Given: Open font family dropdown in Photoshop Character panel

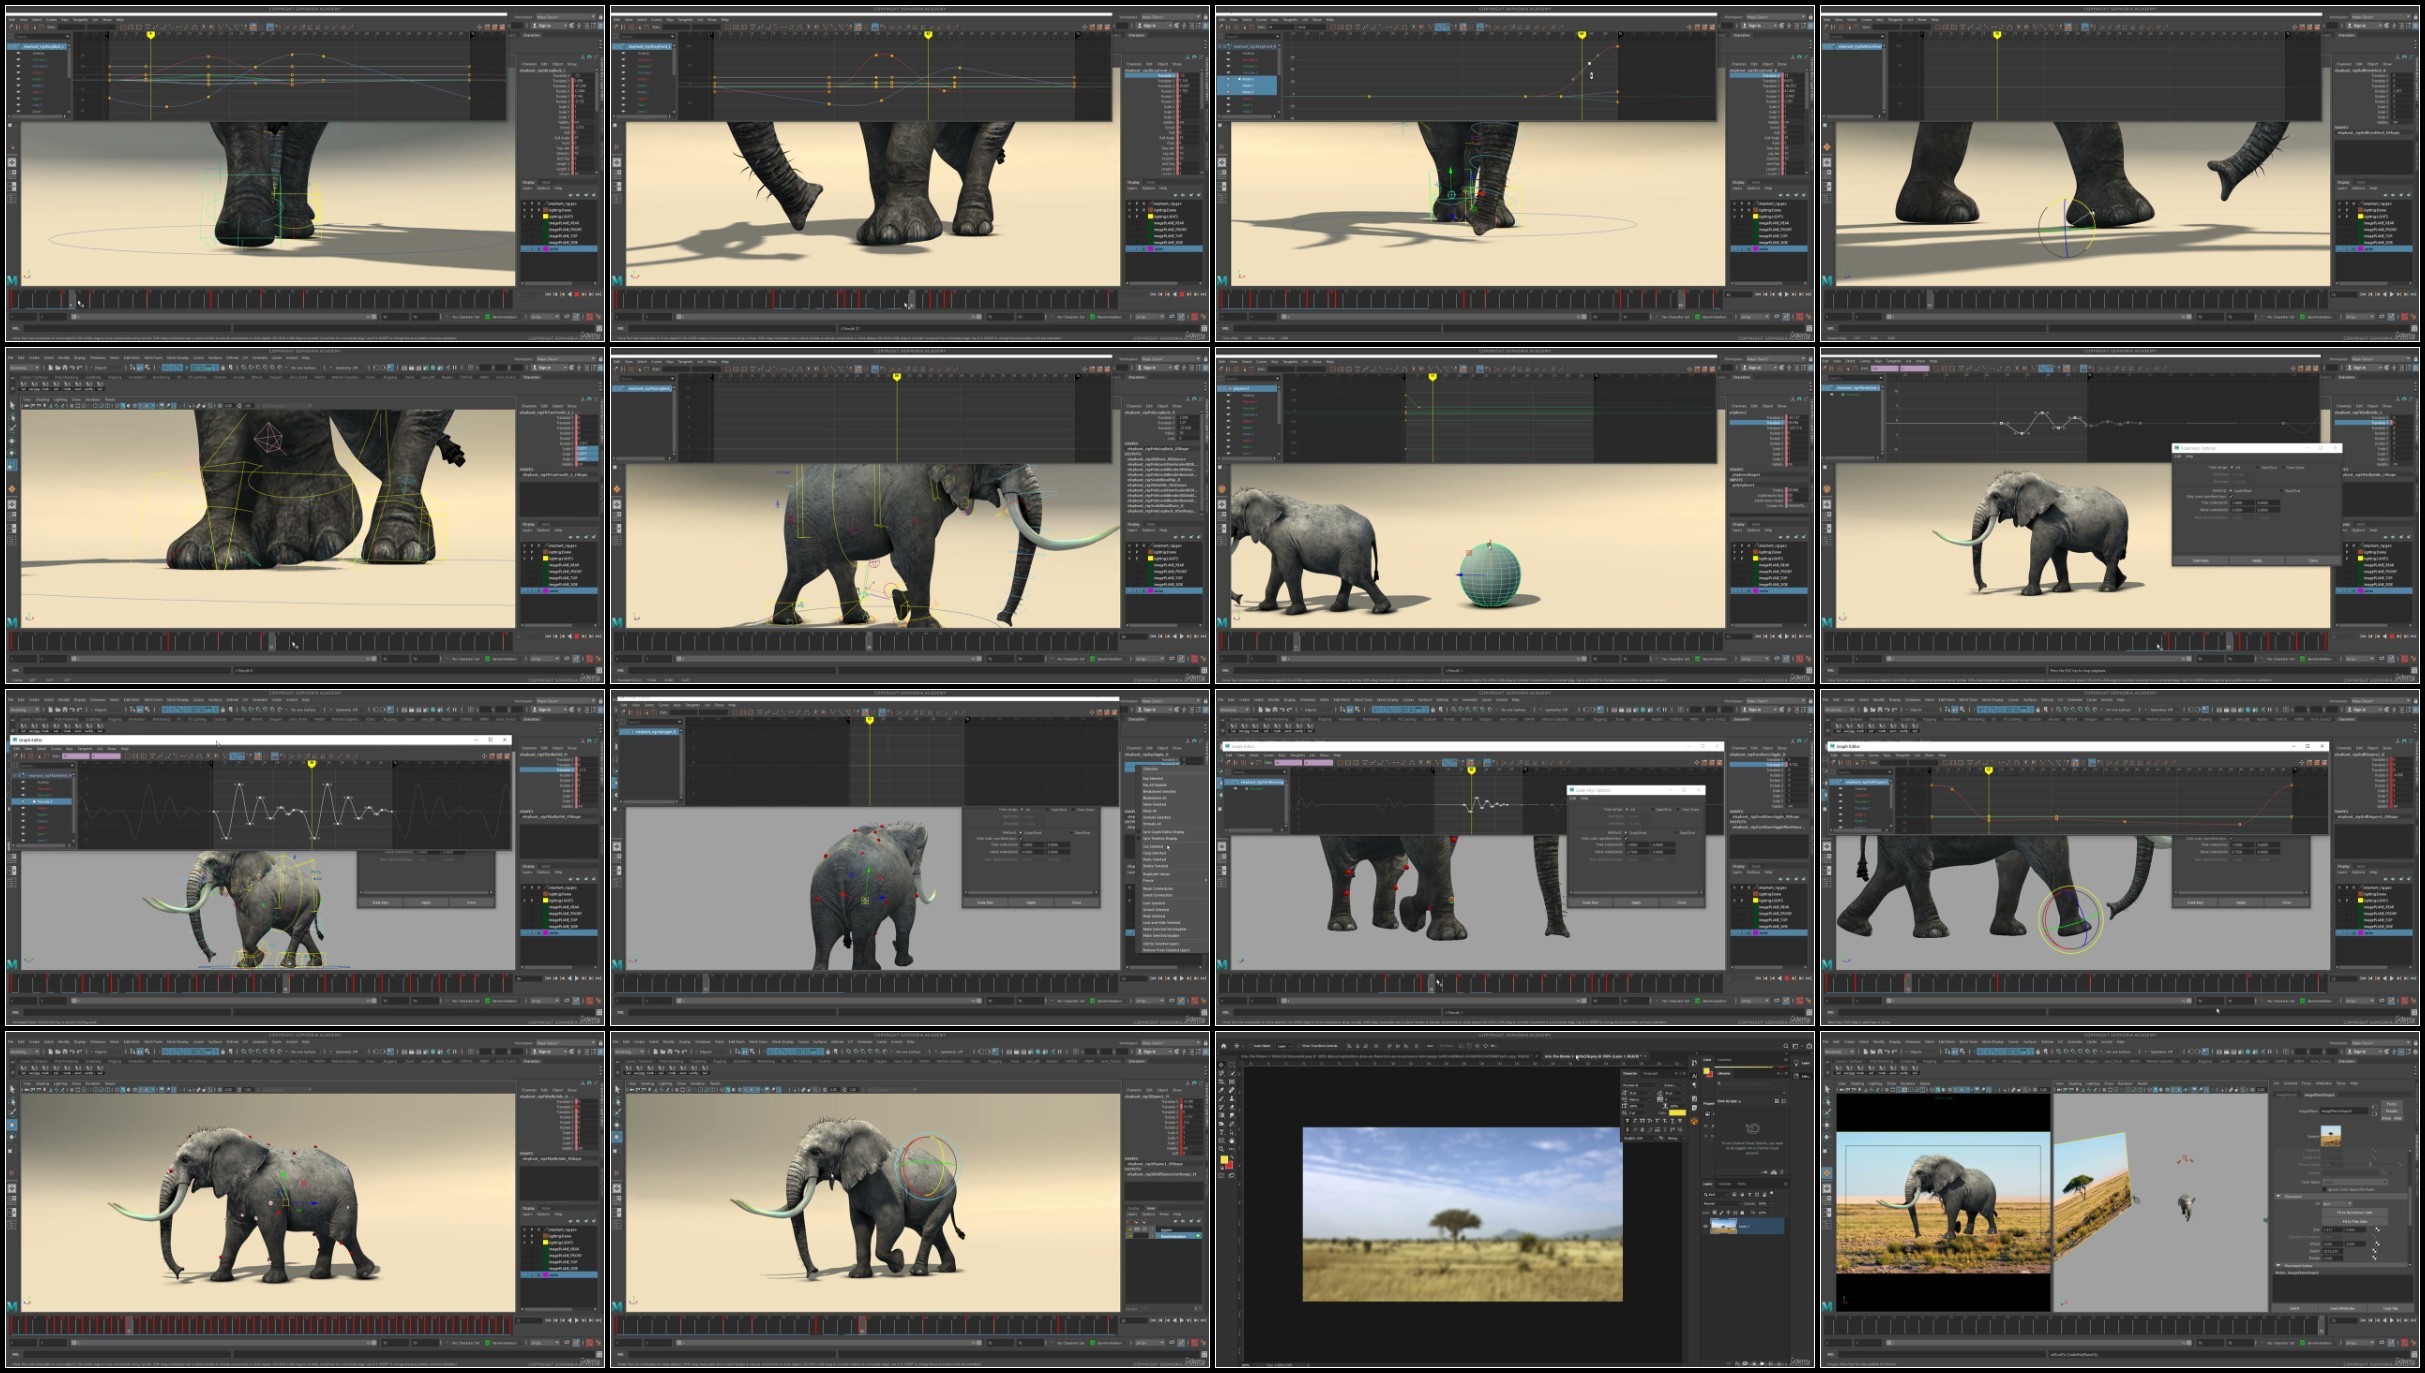Looking at the screenshot, I should [1641, 1085].
